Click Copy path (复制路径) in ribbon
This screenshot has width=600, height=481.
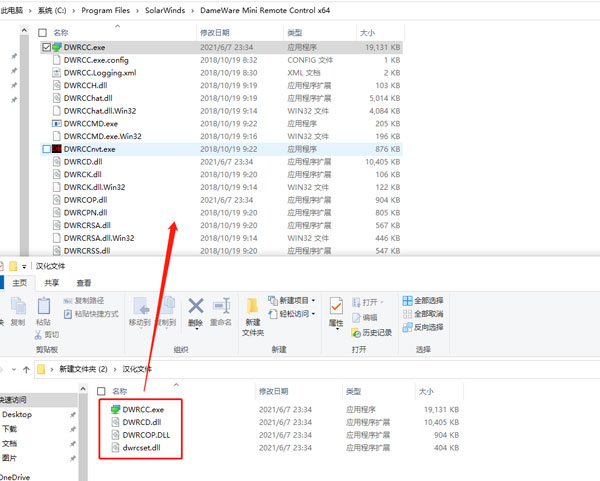[x=84, y=301]
